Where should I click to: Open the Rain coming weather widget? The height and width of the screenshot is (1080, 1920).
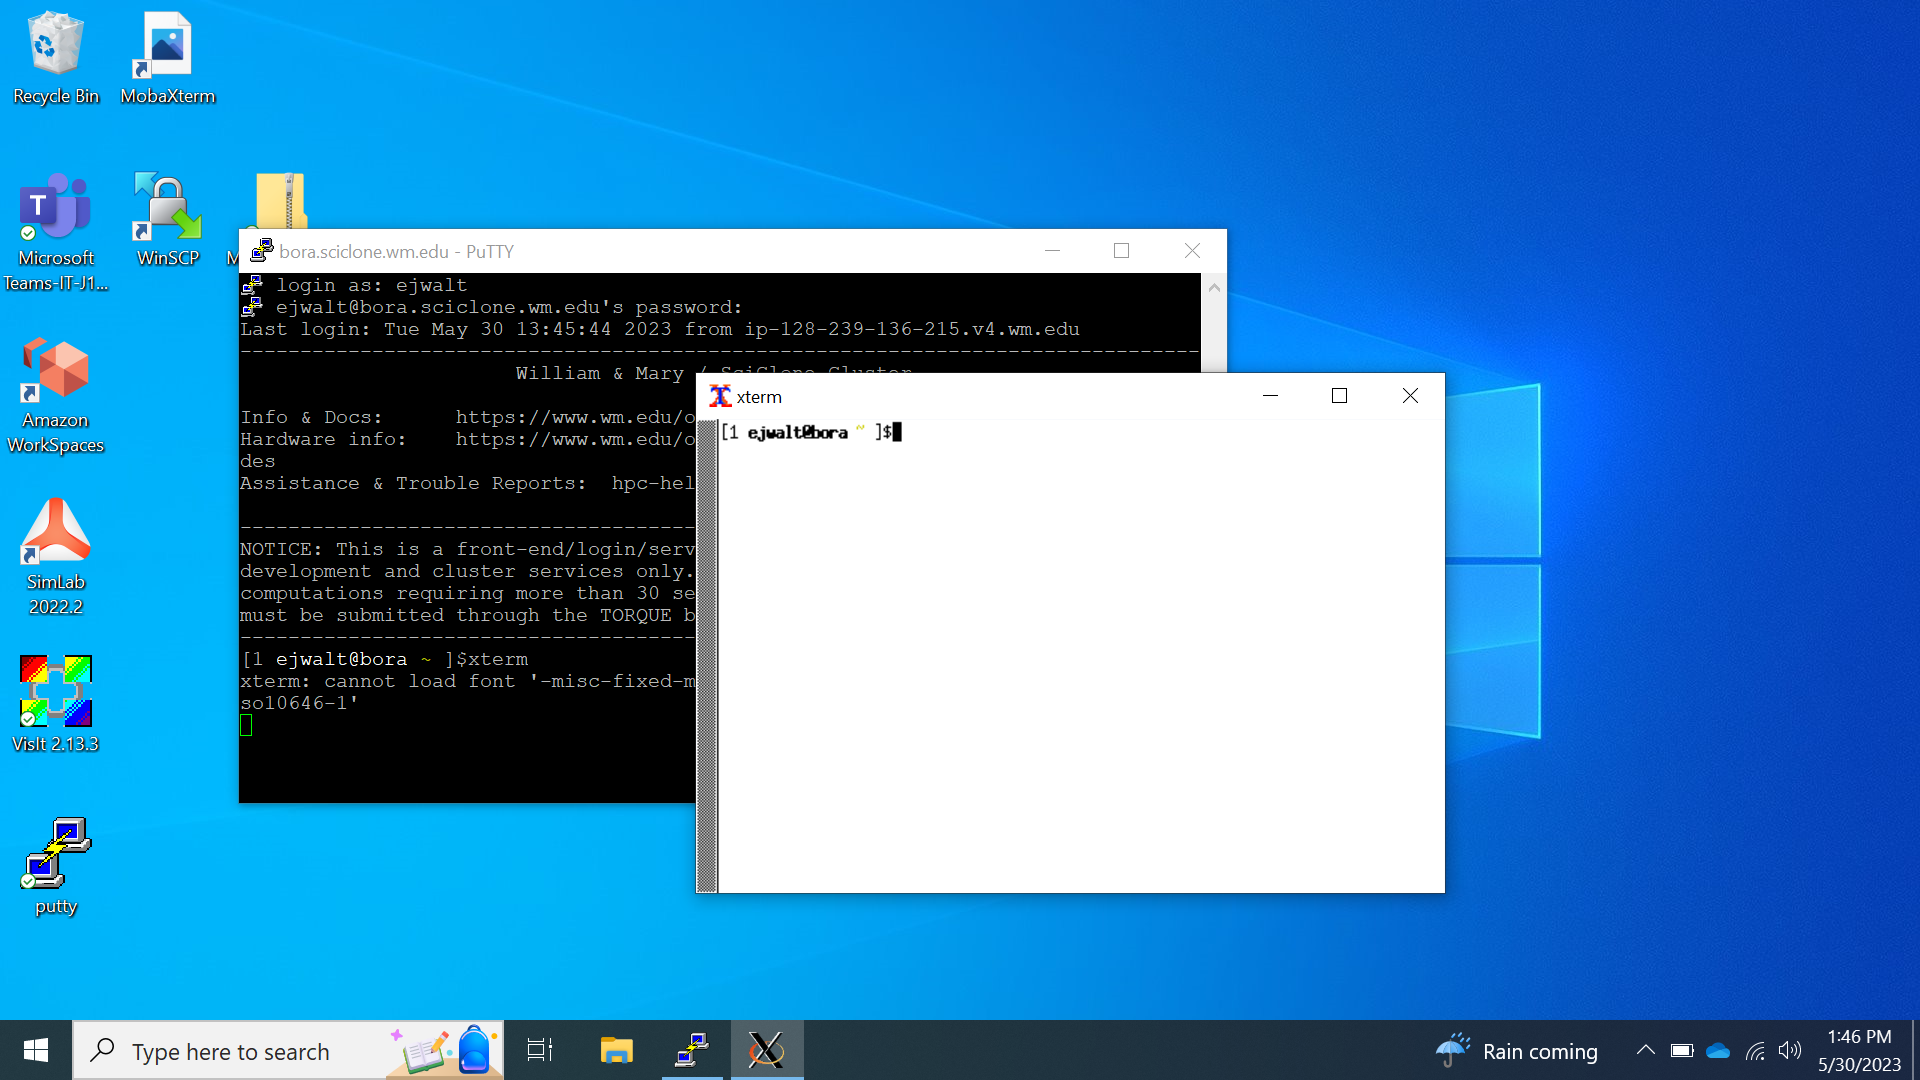(1517, 1051)
